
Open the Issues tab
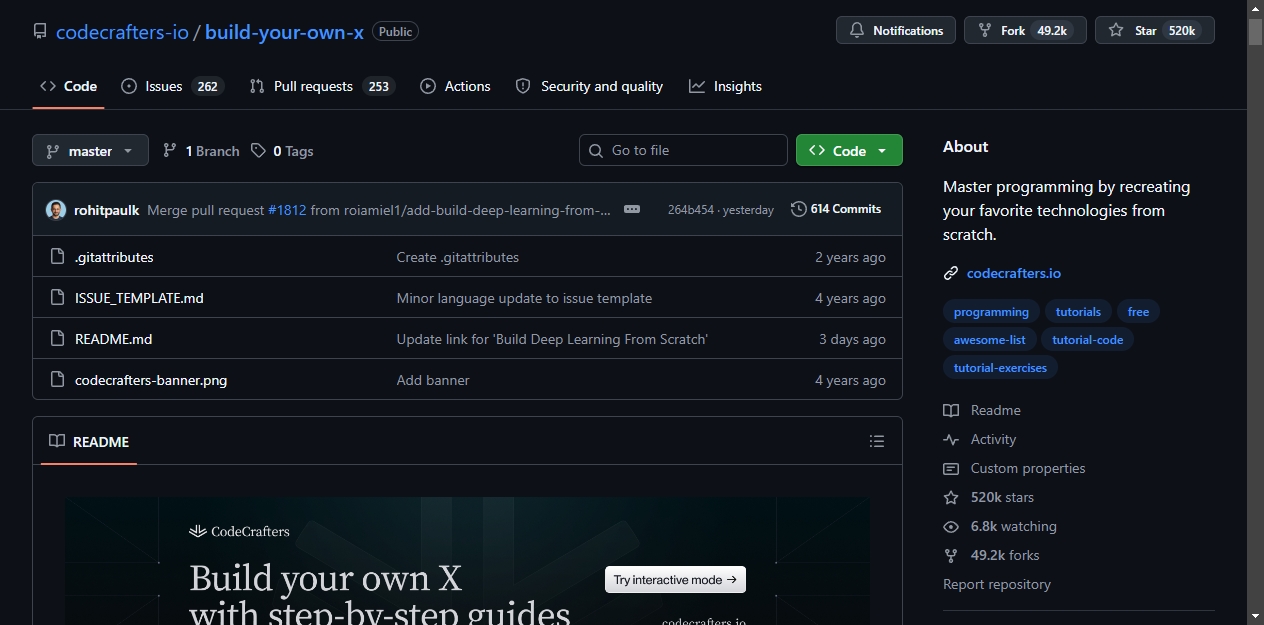[x=172, y=86]
